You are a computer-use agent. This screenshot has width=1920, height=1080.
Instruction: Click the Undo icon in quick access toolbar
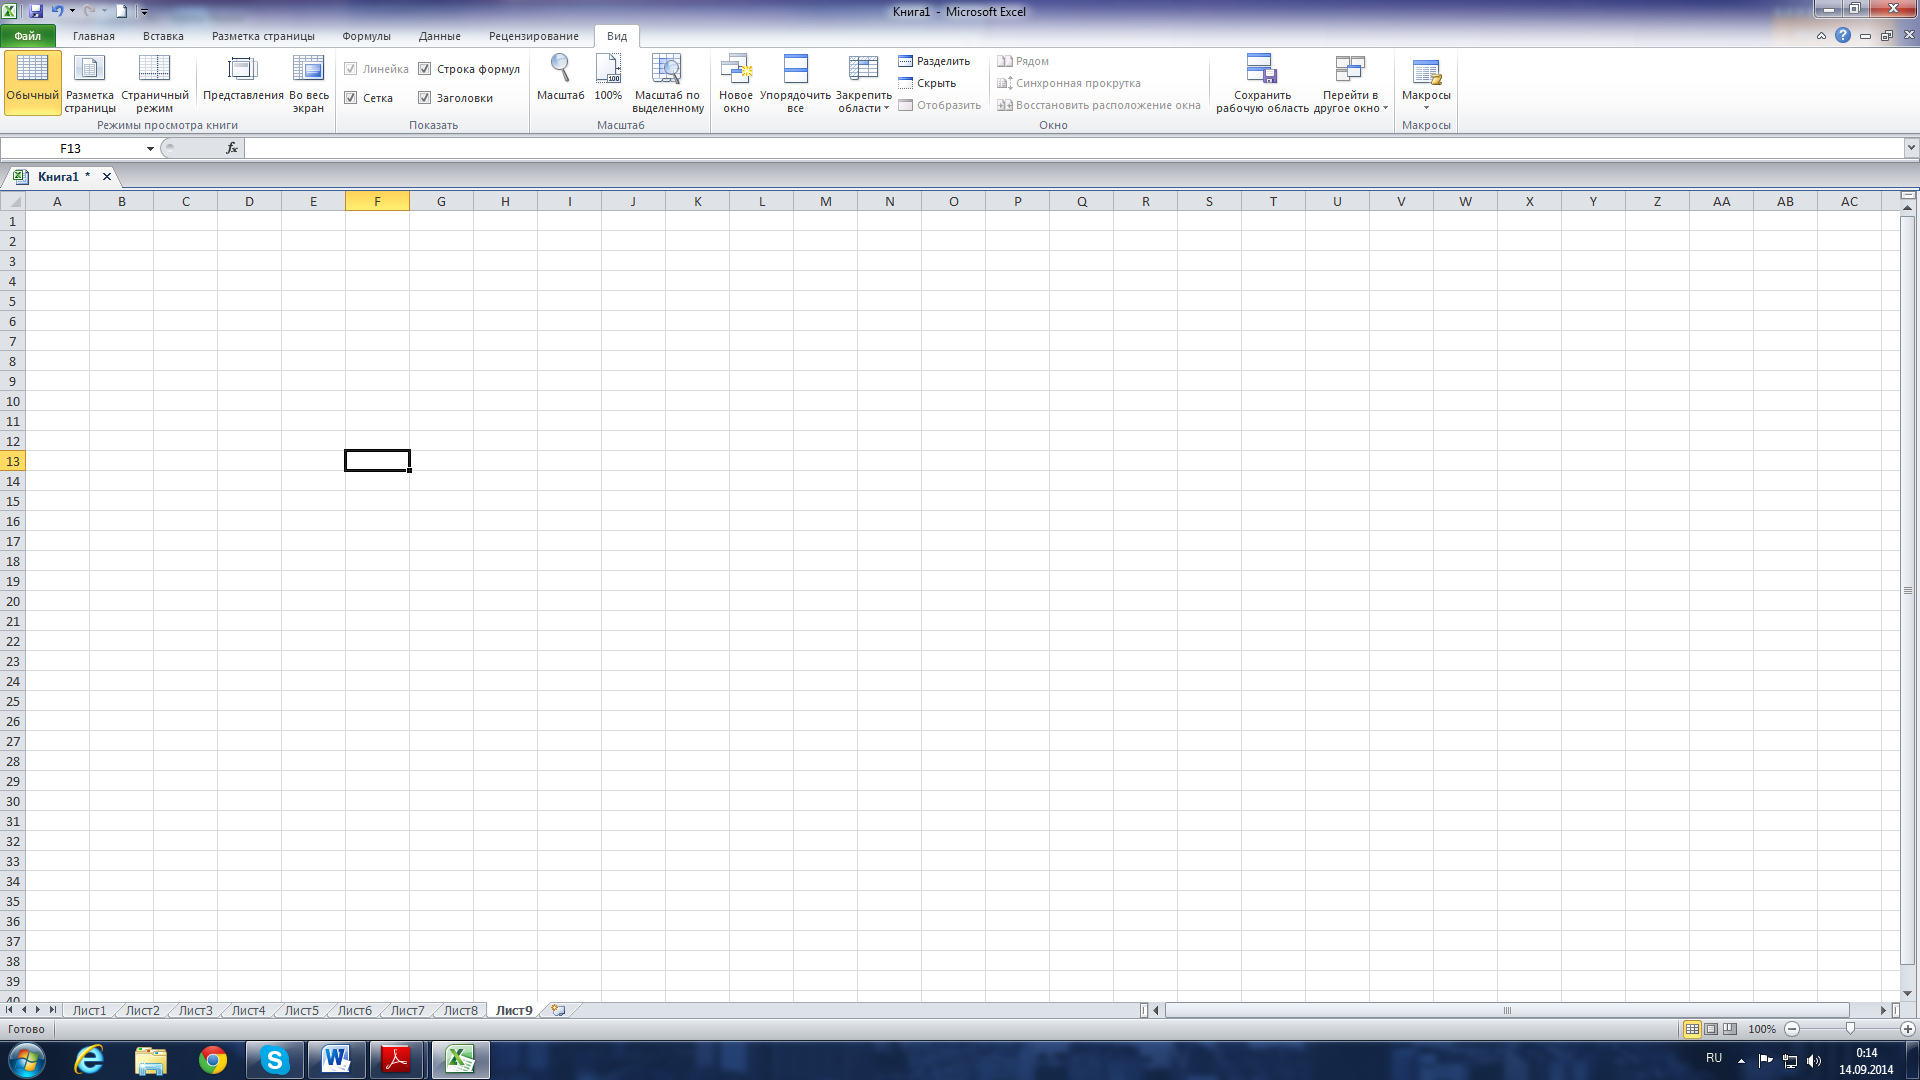[x=58, y=11]
